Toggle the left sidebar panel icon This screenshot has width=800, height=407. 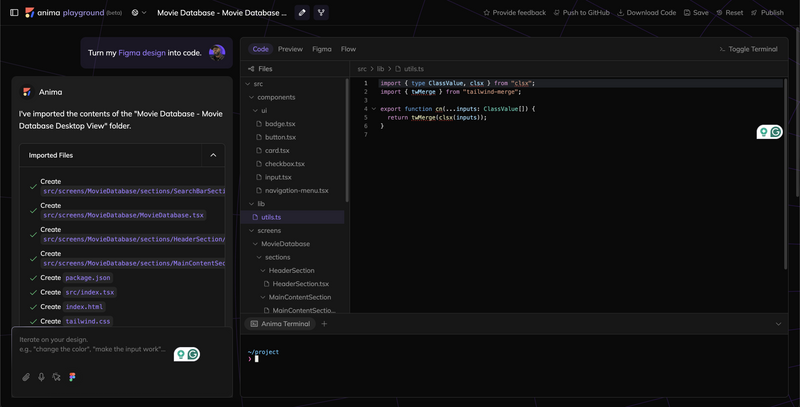click(14, 12)
